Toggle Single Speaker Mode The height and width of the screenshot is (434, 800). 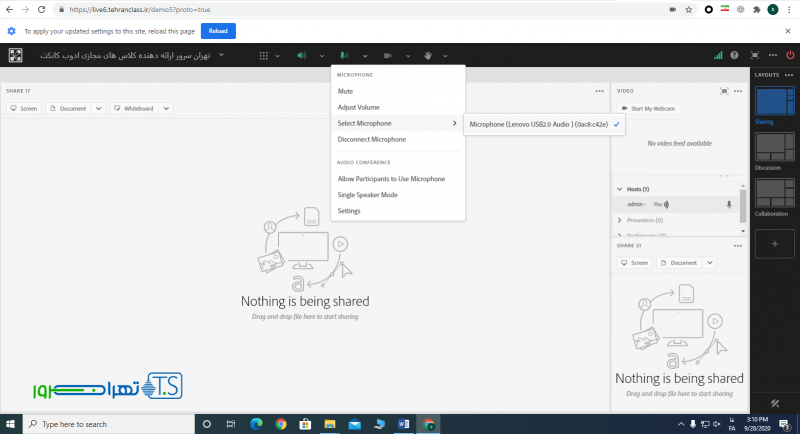coord(367,195)
